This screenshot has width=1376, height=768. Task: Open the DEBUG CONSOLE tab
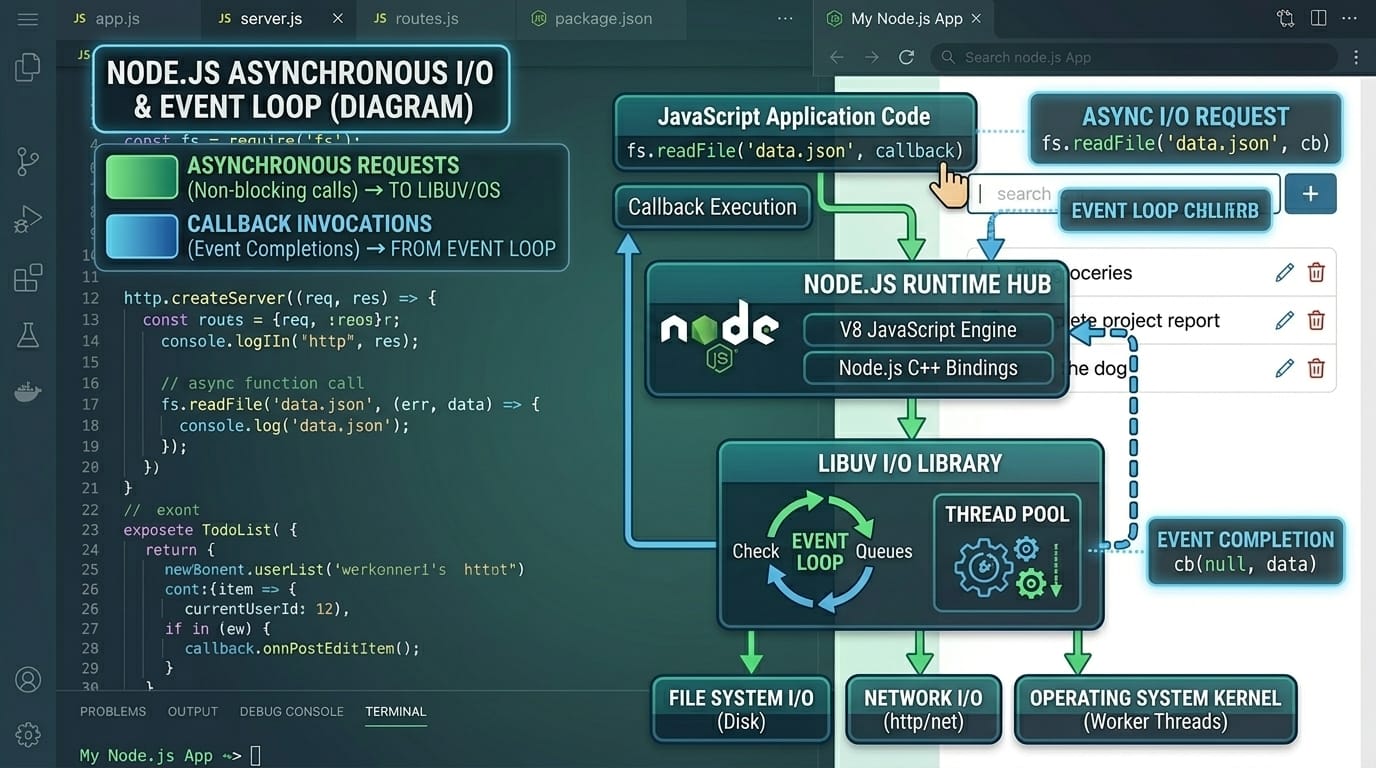click(291, 711)
